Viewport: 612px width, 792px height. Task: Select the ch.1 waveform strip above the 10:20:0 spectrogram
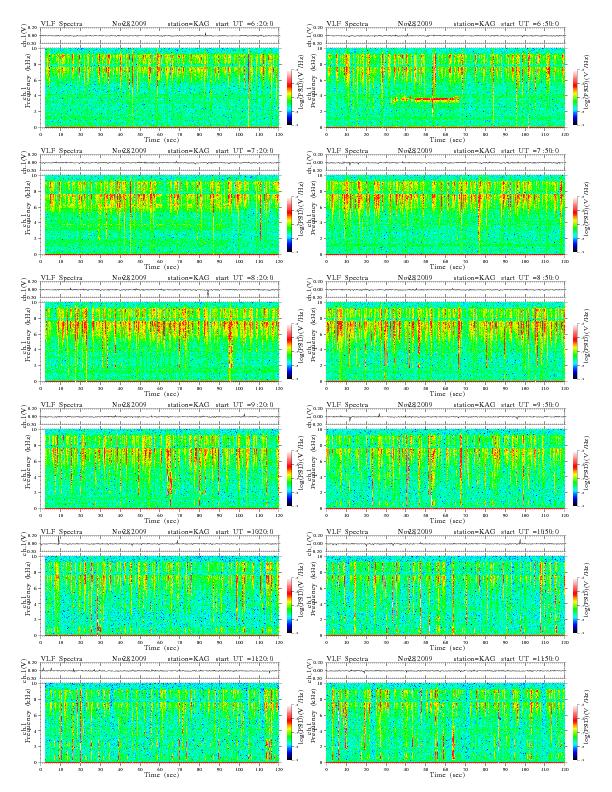pos(160,543)
